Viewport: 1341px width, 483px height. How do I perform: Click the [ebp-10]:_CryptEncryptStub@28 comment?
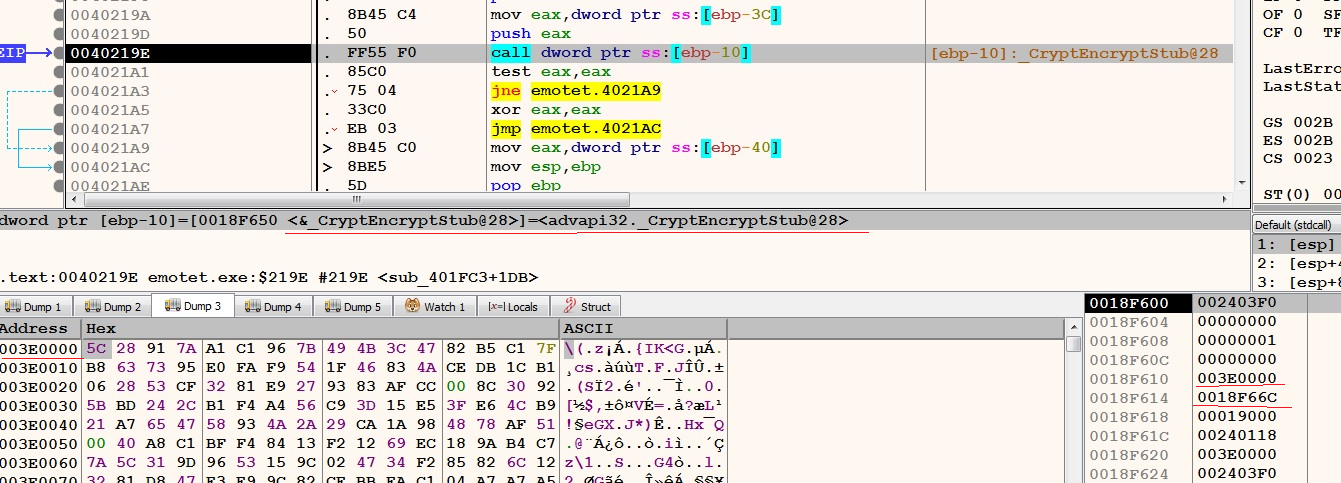coord(1074,53)
